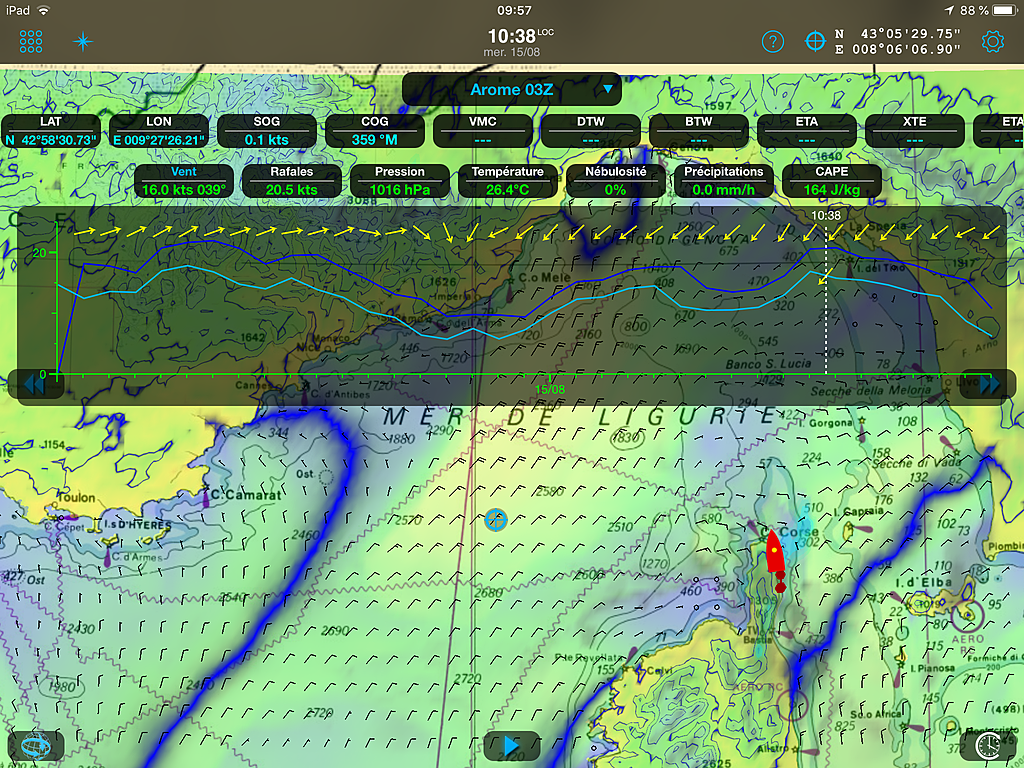Image resolution: width=1024 pixels, height=768 pixels.
Task: Tap the 15/08 date label on meteogram
Action: [x=550, y=390]
